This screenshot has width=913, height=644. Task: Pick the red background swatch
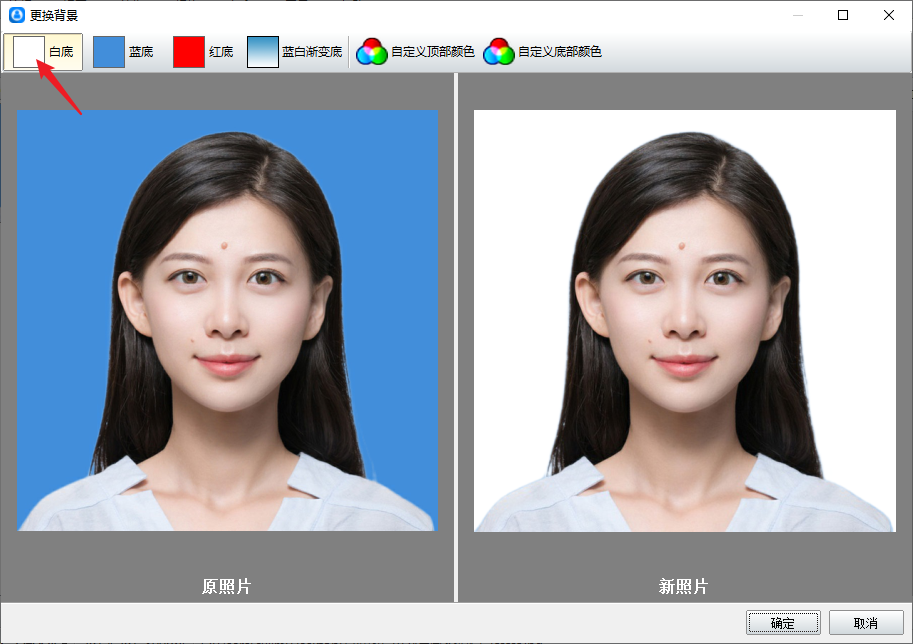189,52
